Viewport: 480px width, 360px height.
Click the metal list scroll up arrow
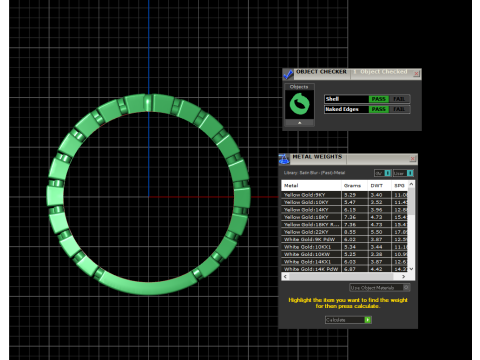[411, 184]
